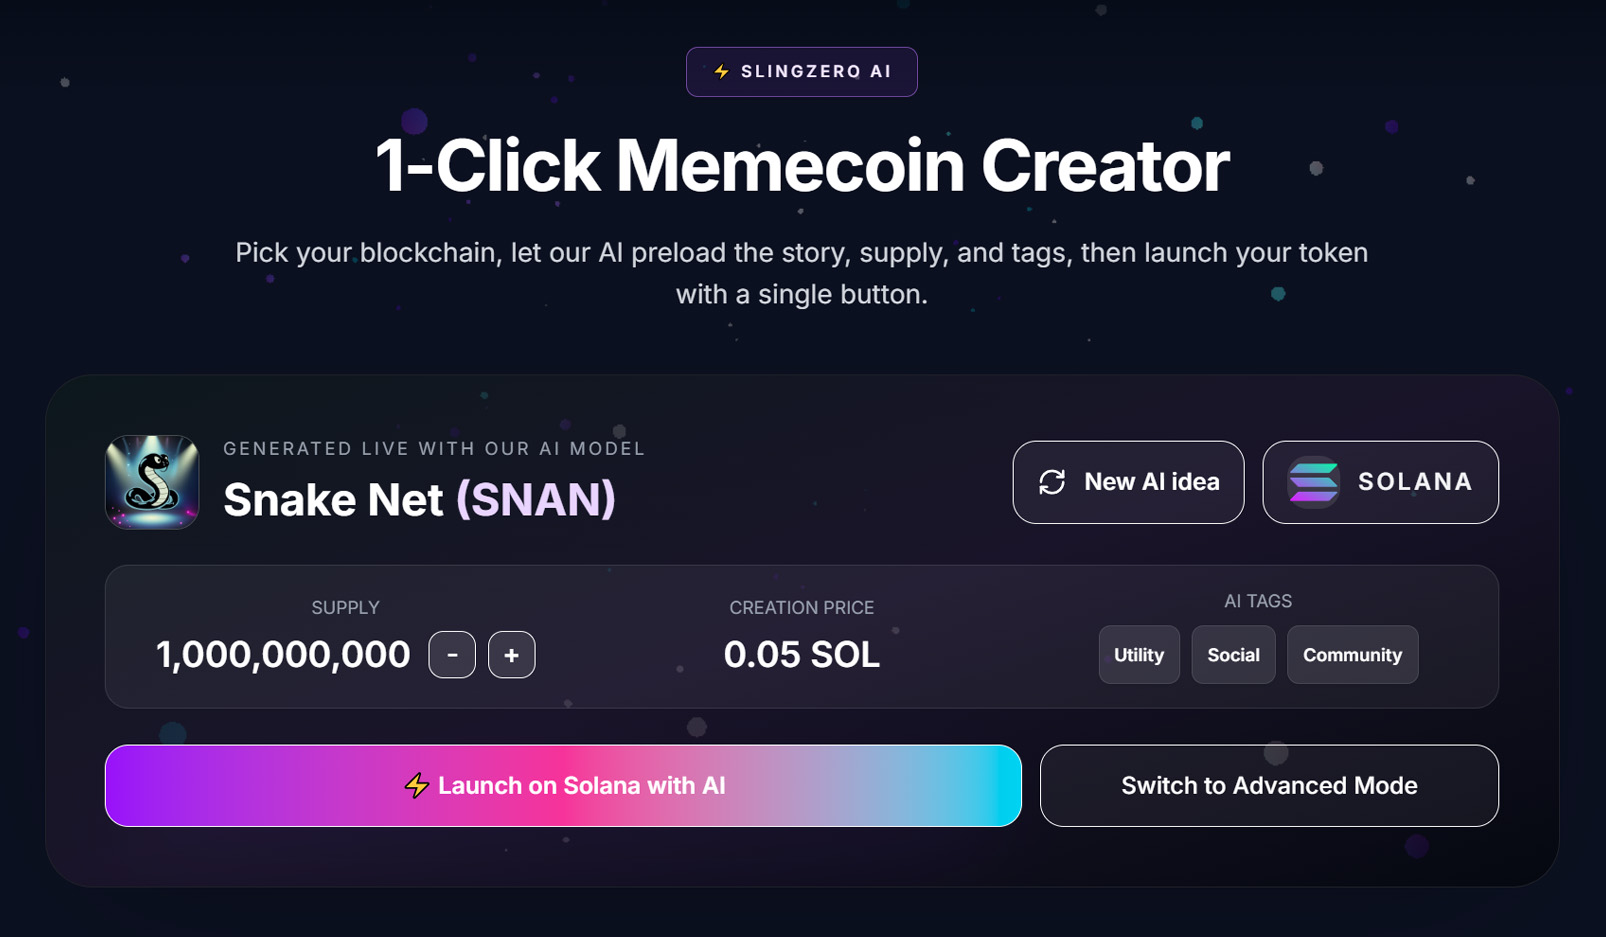The height and width of the screenshot is (937, 1606).
Task: Decrease supply with the minus button
Action: [x=452, y=655]
